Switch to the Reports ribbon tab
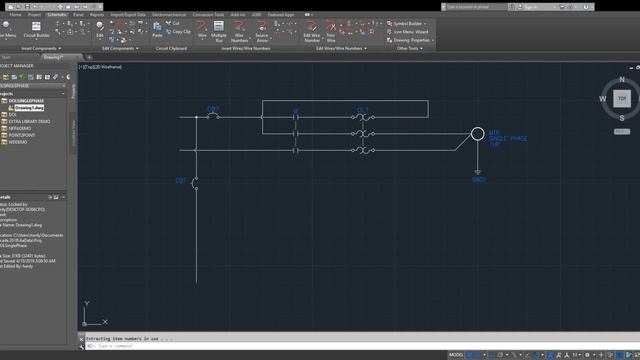This screenshot has width=640, height=360. (x=97, y=15)
